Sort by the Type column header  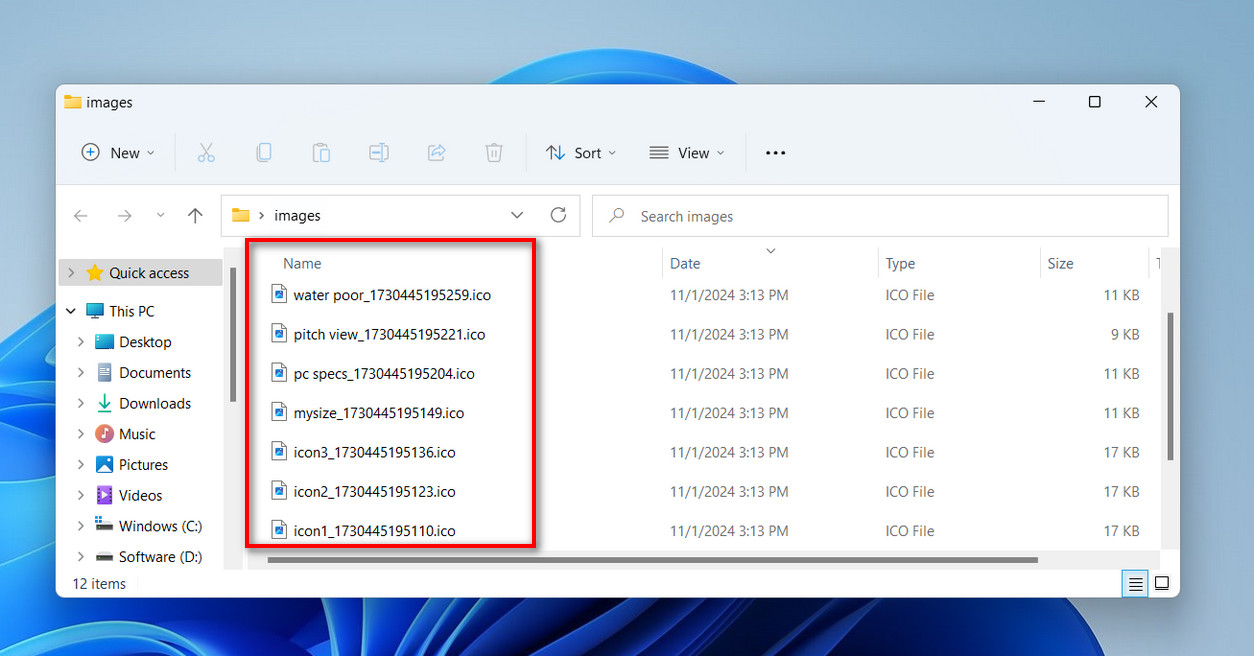click(x=900, y=263)
